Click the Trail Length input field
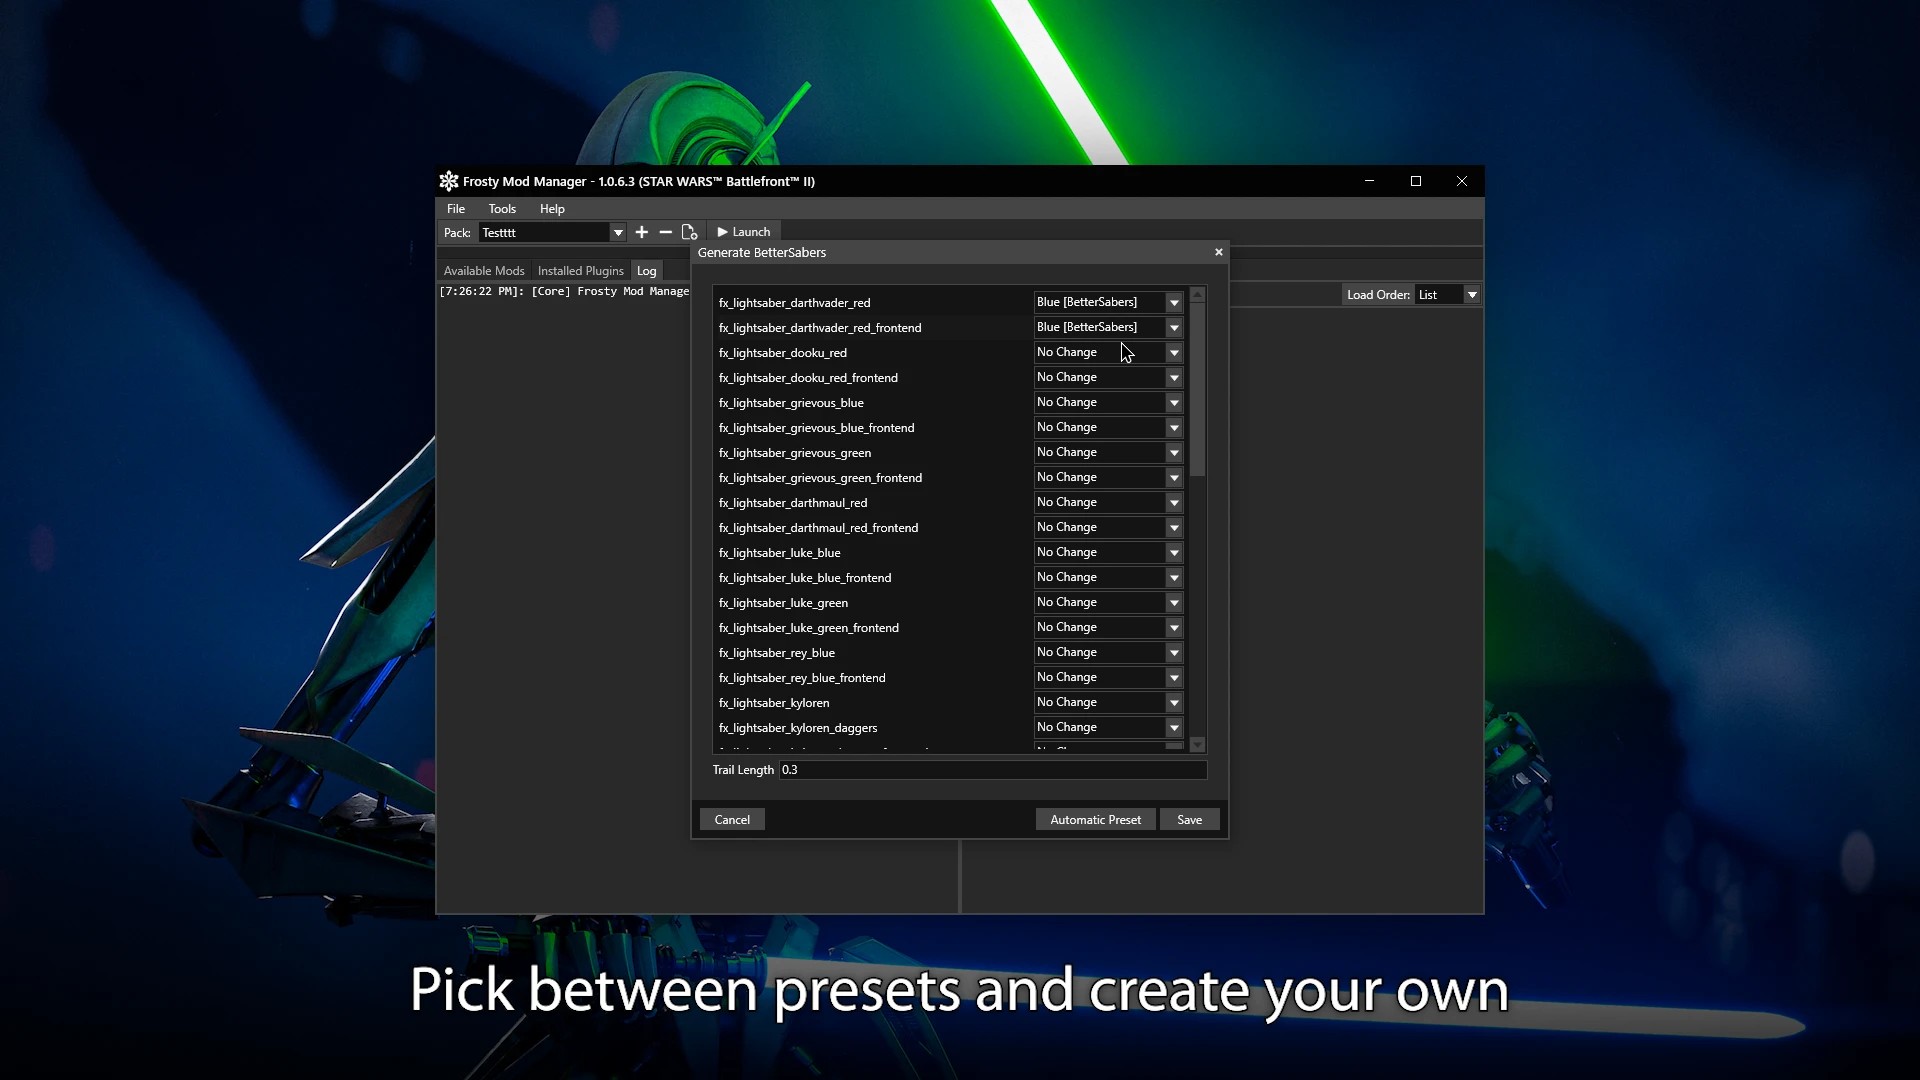Viewport: 1920px width, 1080px height. [993, 770]
